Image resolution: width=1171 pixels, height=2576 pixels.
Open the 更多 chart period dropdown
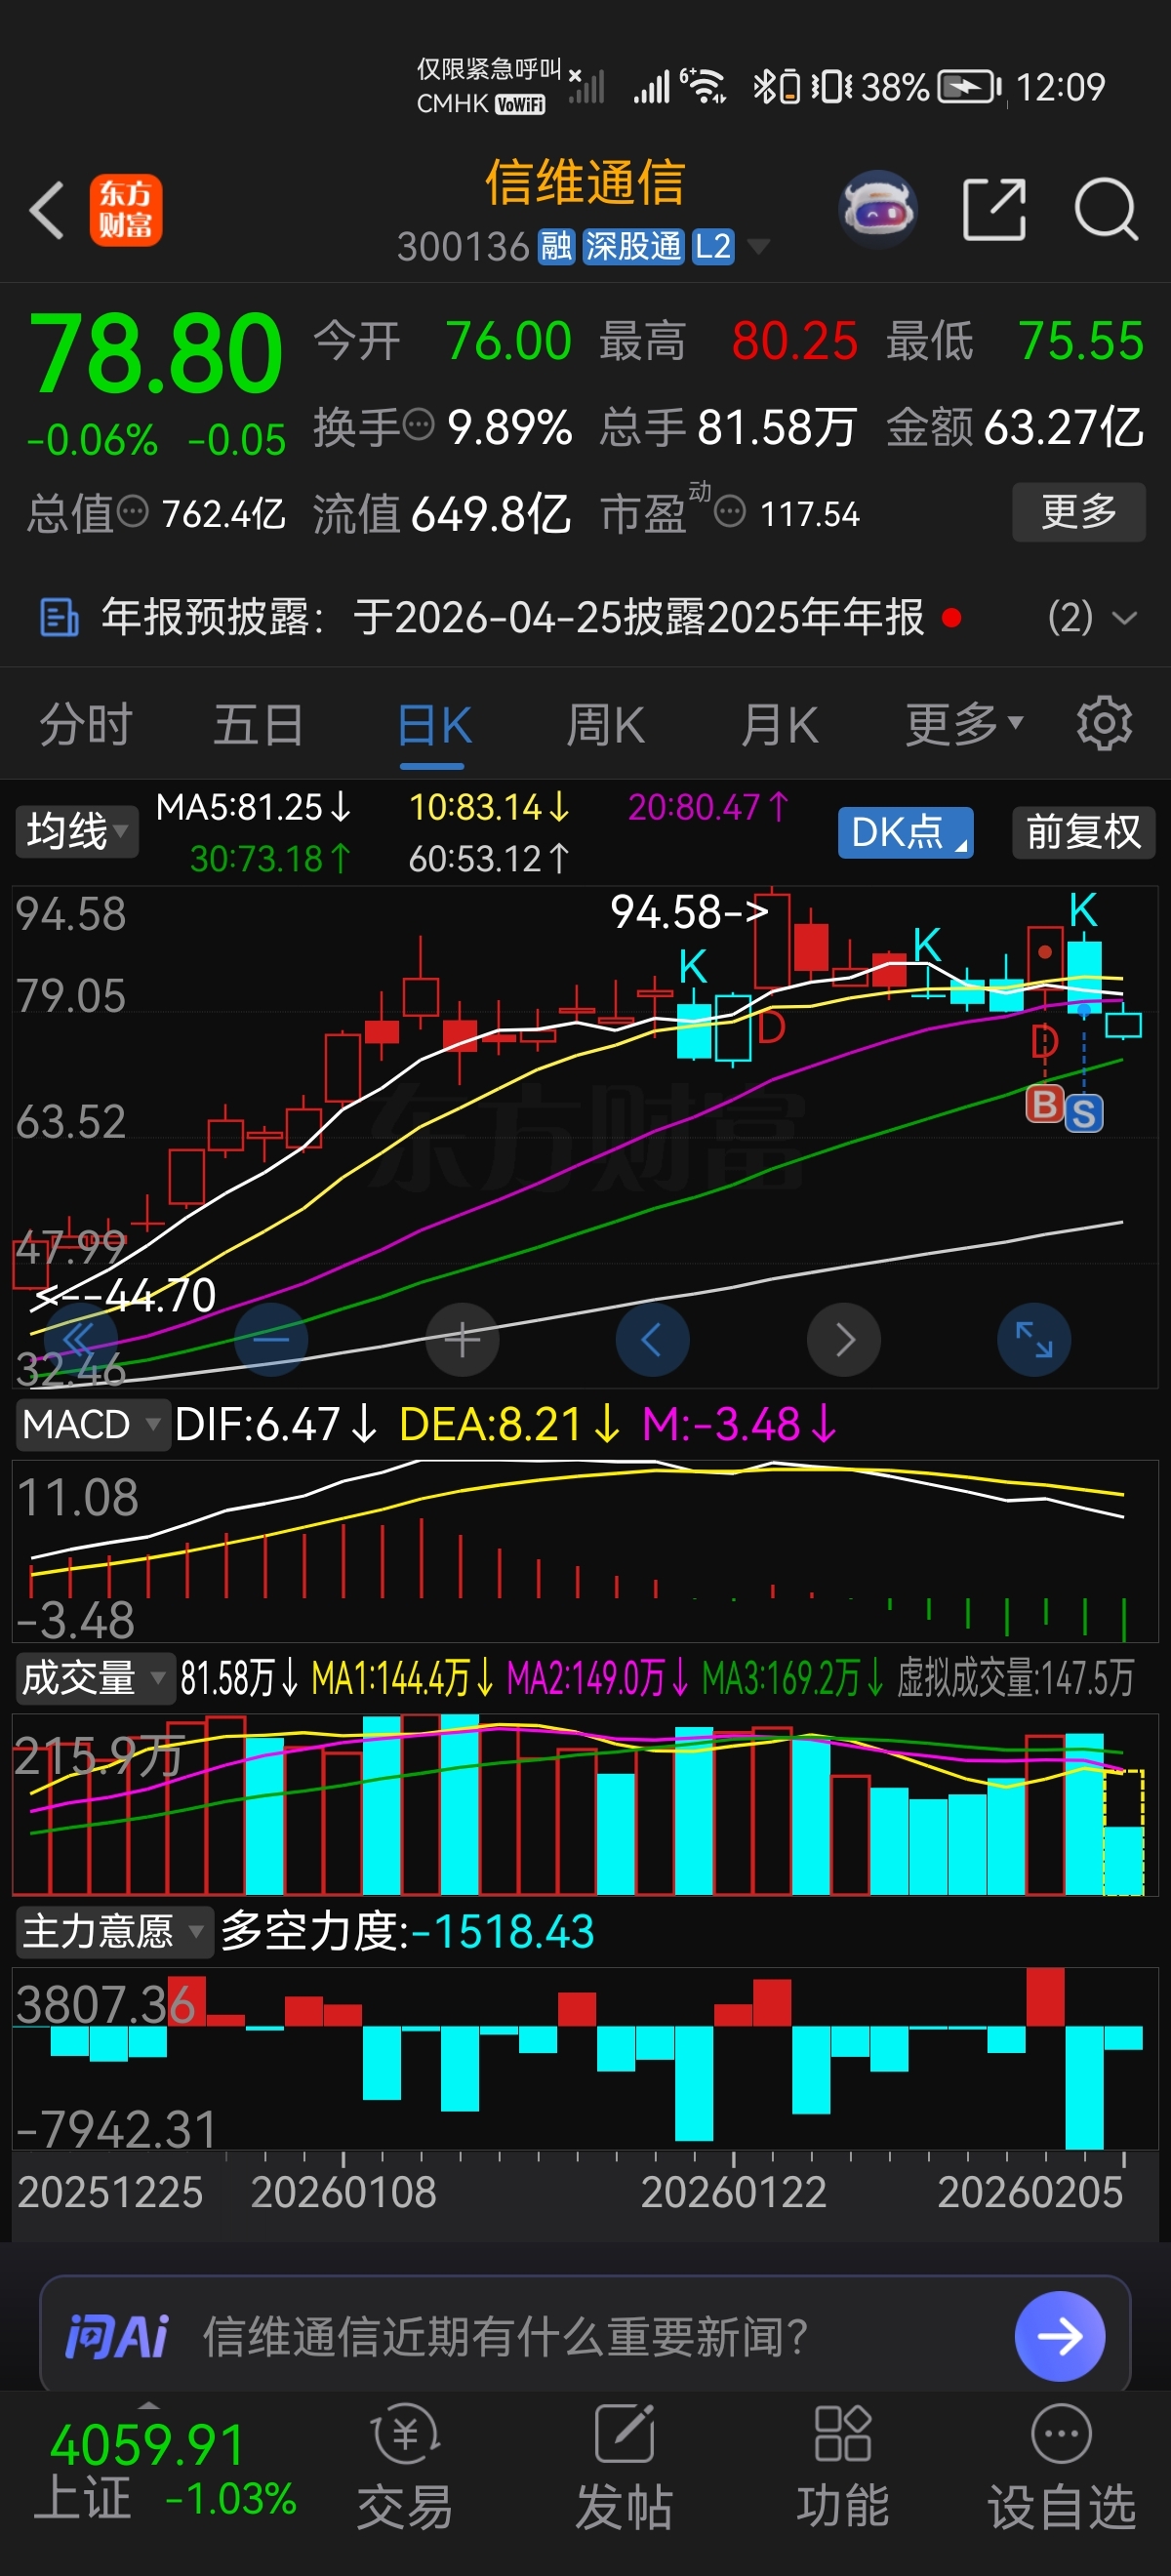click(964, 724)
